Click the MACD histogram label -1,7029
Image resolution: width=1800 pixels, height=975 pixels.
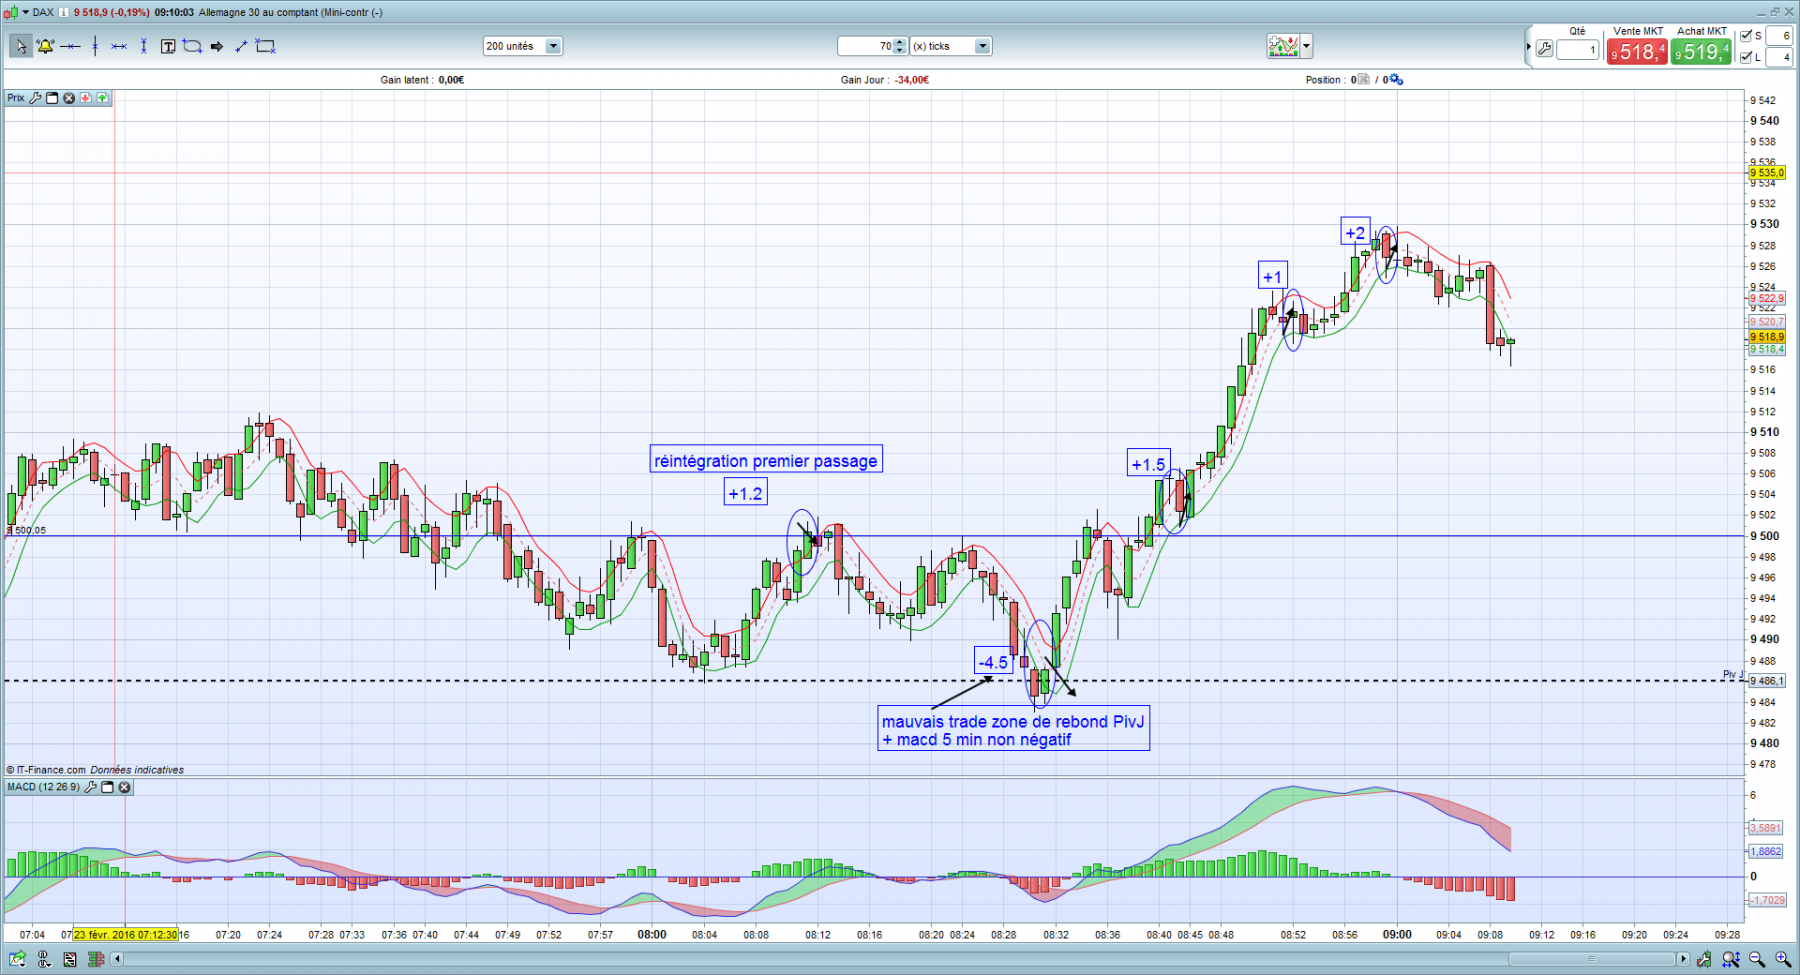1767,900
